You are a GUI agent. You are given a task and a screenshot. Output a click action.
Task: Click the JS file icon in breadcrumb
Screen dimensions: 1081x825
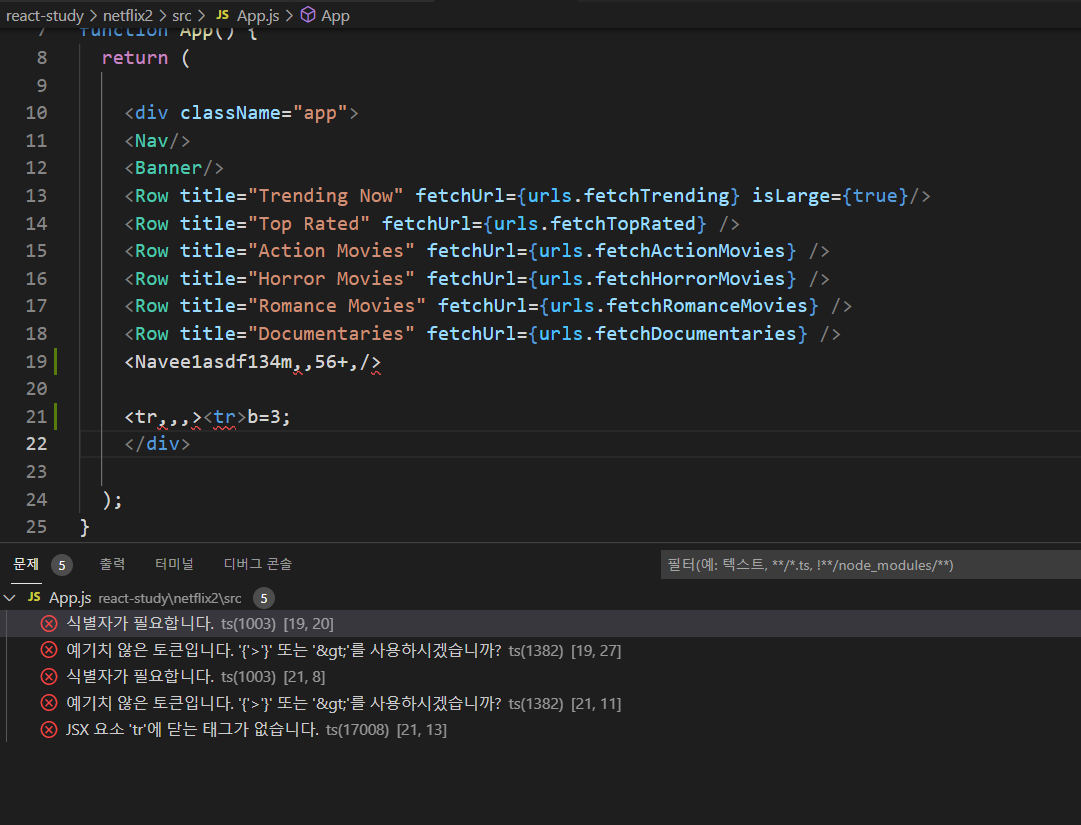click(222, 14)
